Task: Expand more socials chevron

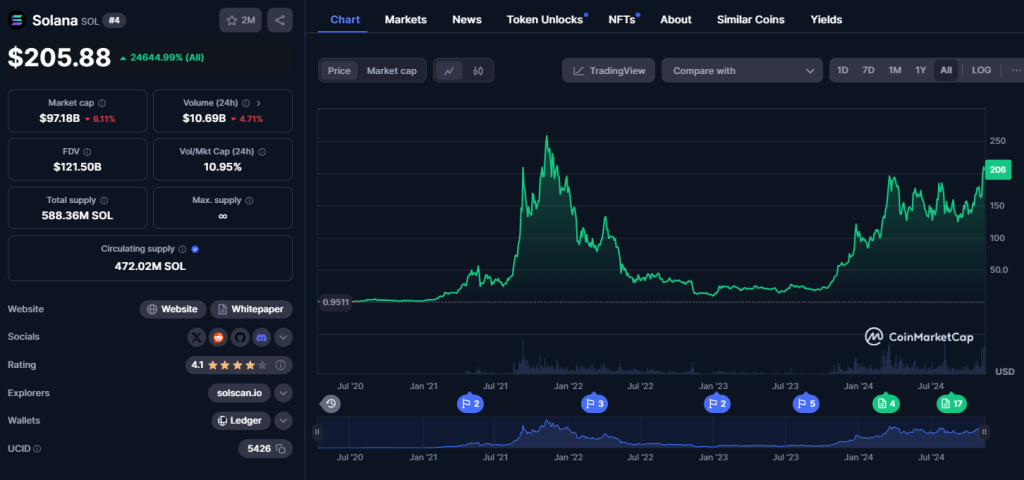Action: [283, 338]
